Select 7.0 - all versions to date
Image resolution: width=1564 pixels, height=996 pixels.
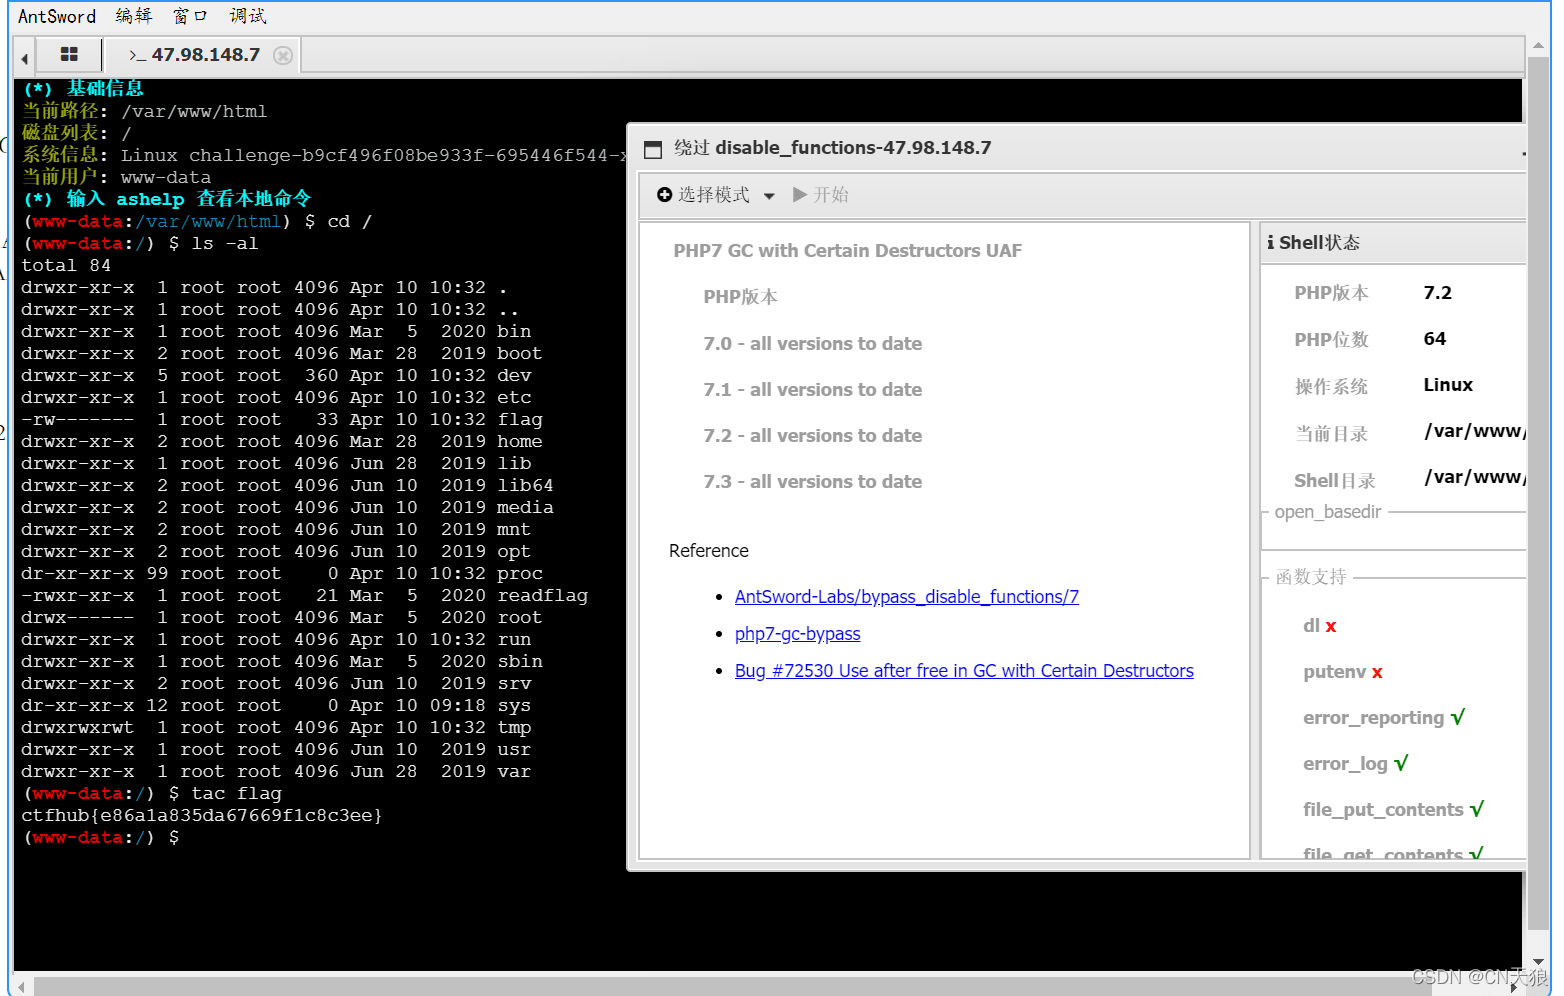coord(812,344)
